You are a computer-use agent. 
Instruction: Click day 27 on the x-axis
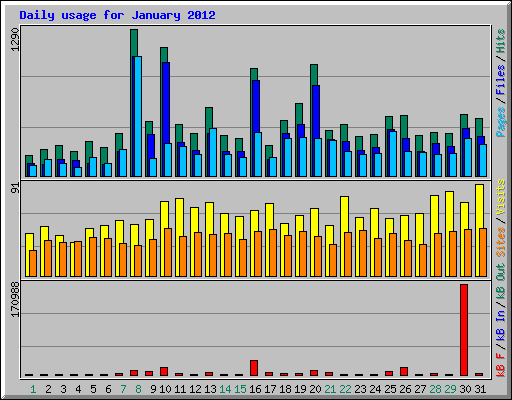tap(420, 389)
